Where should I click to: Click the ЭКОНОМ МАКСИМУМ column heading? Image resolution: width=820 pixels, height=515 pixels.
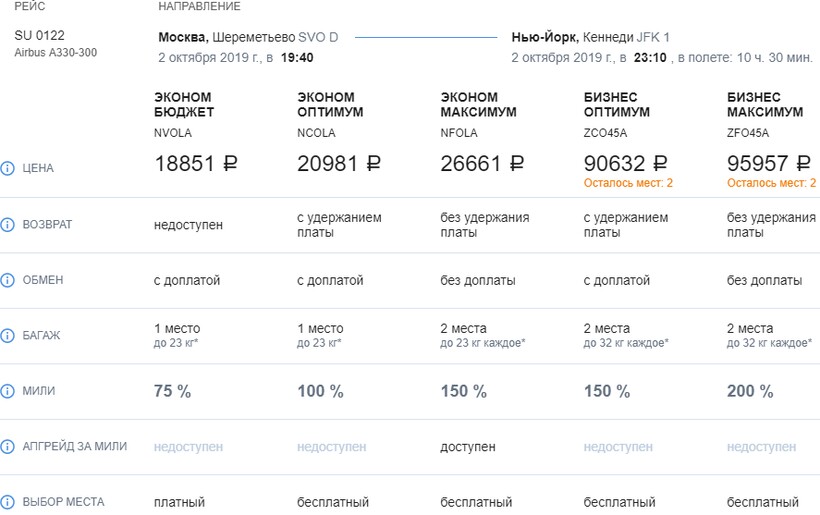tap(479, 105)
